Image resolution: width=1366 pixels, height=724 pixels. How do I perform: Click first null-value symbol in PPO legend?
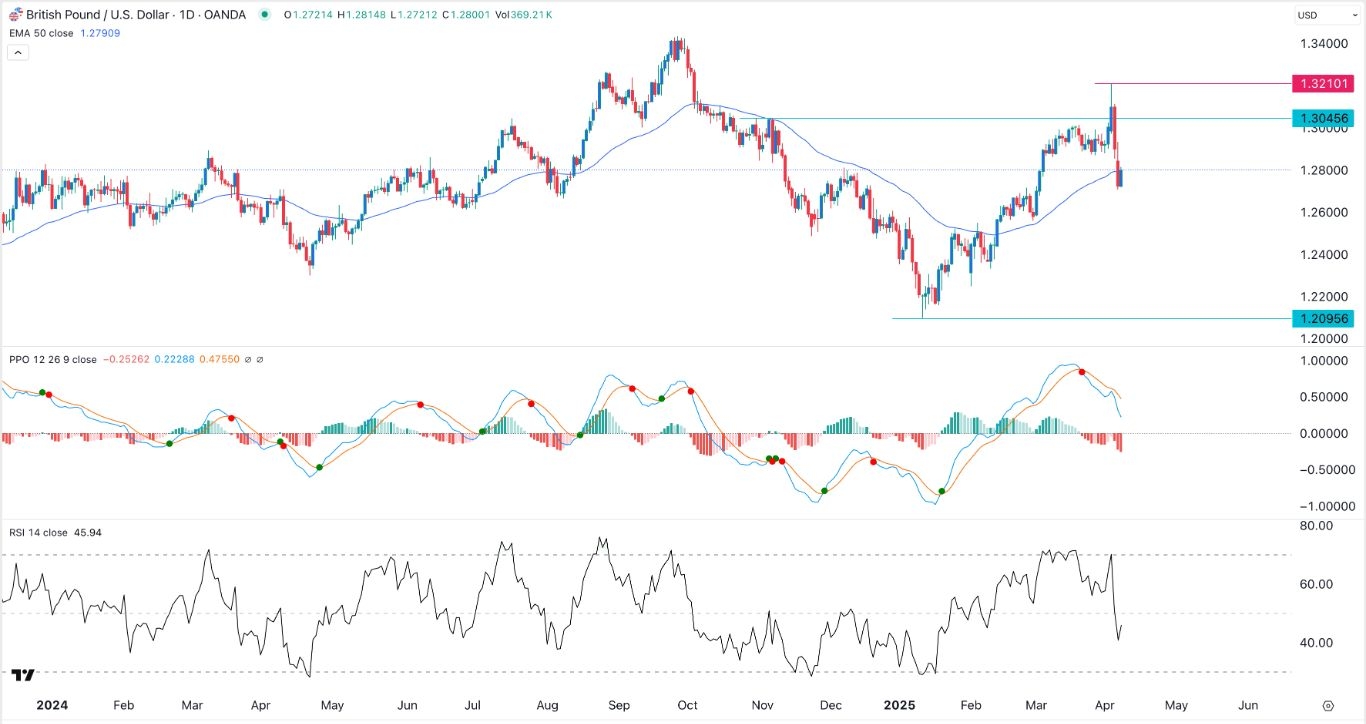249,359
